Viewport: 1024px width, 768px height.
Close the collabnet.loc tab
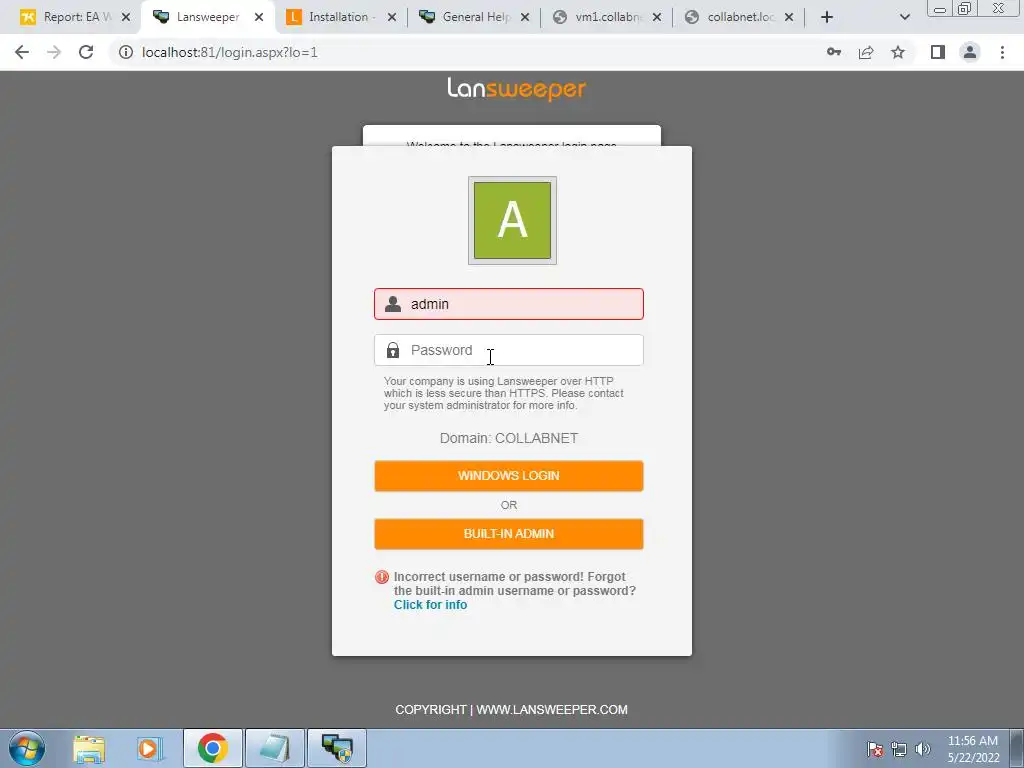tap(789, 17)
